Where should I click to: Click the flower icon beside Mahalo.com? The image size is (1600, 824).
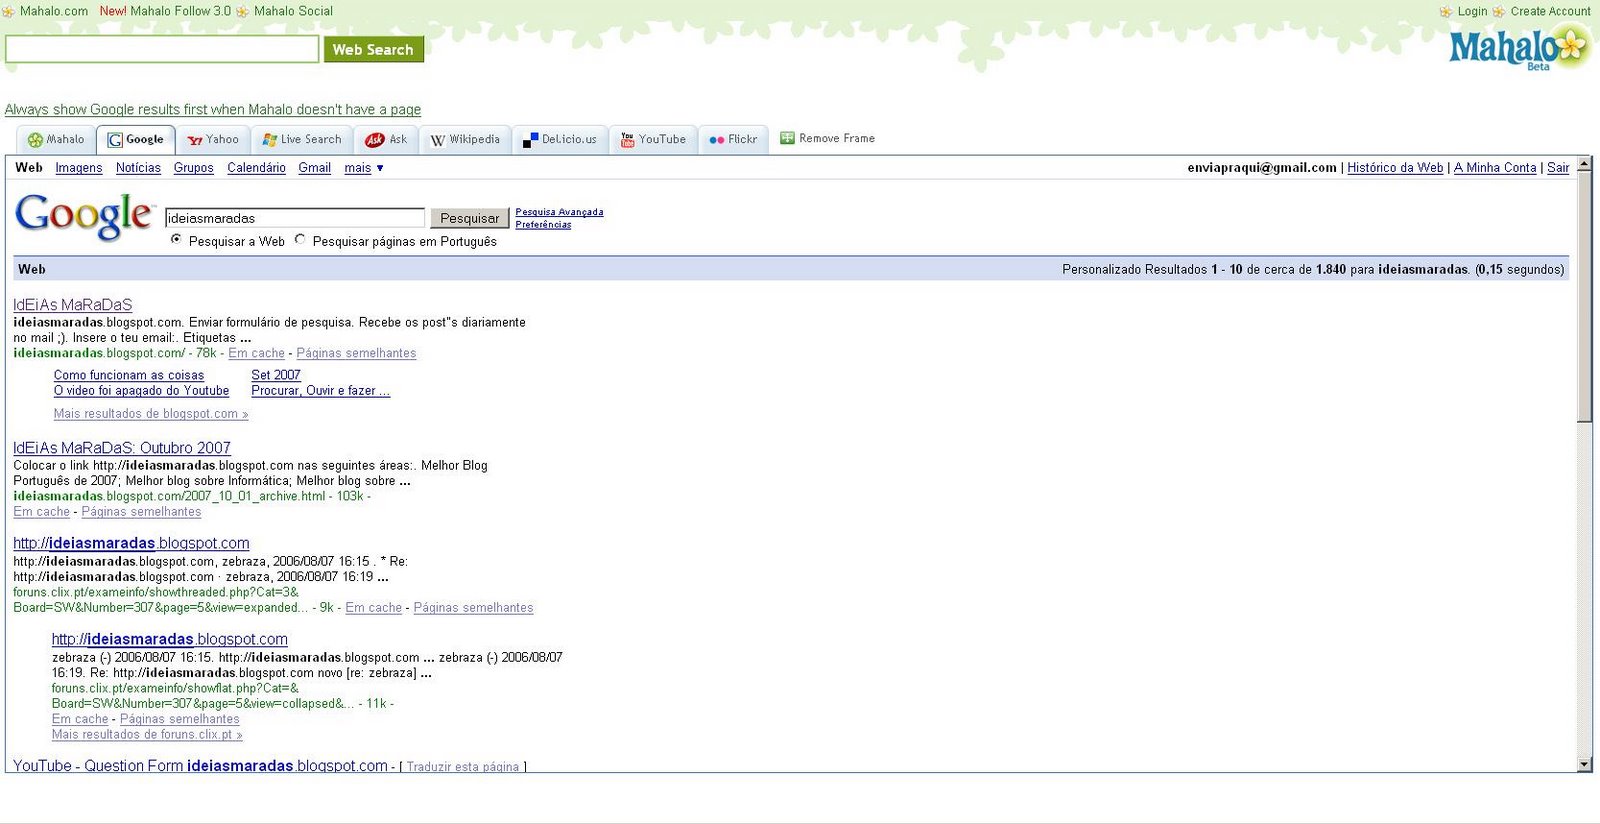[x=8, y=12]
